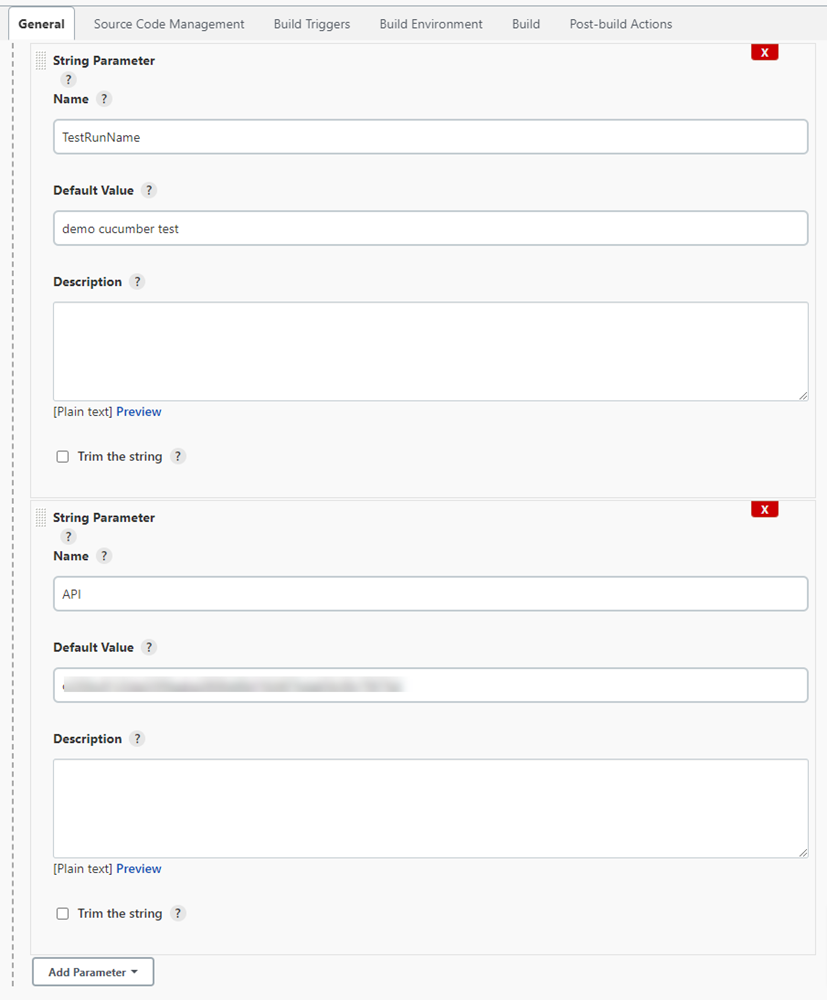Click the demo cucumber test default value field
827x1000 pixels.
pyautogui.click(x=430, y=228)
